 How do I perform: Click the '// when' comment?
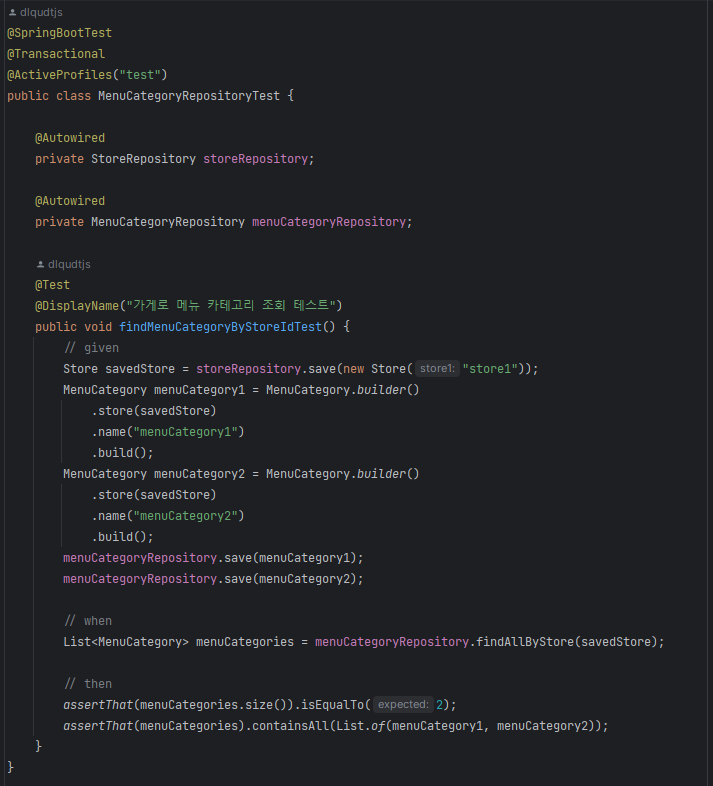pos(88,621)
